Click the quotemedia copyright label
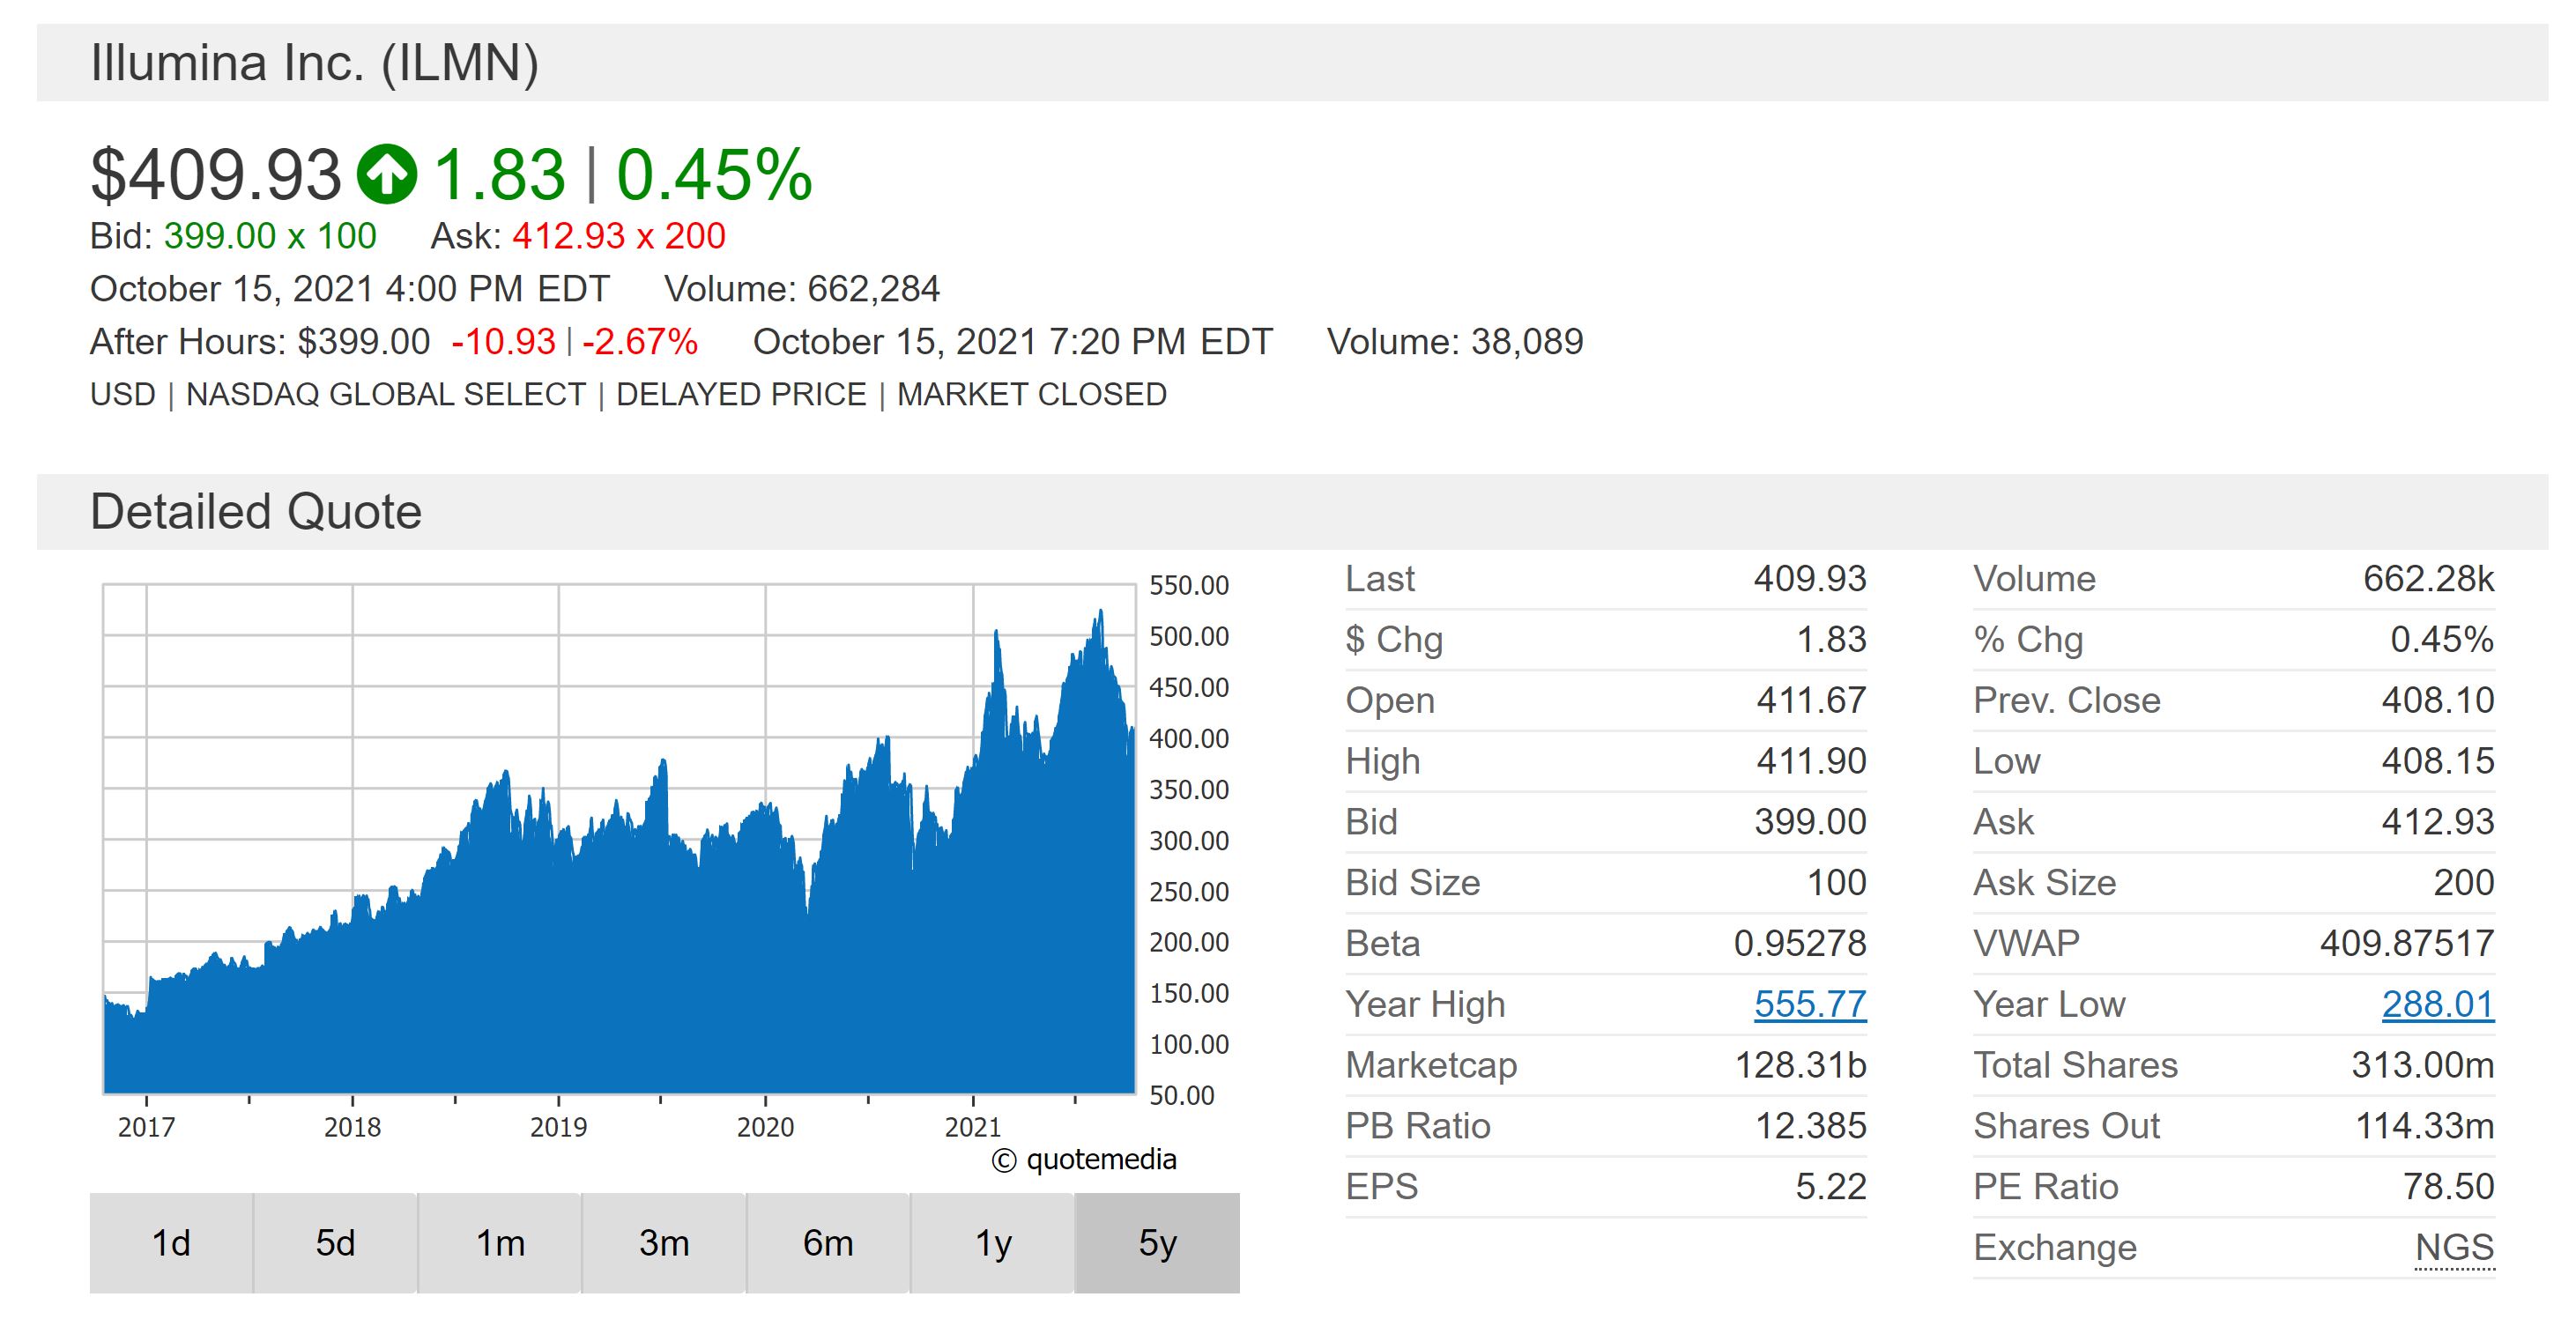Viewport: 2576px width, 1334px height. 1083,1160
